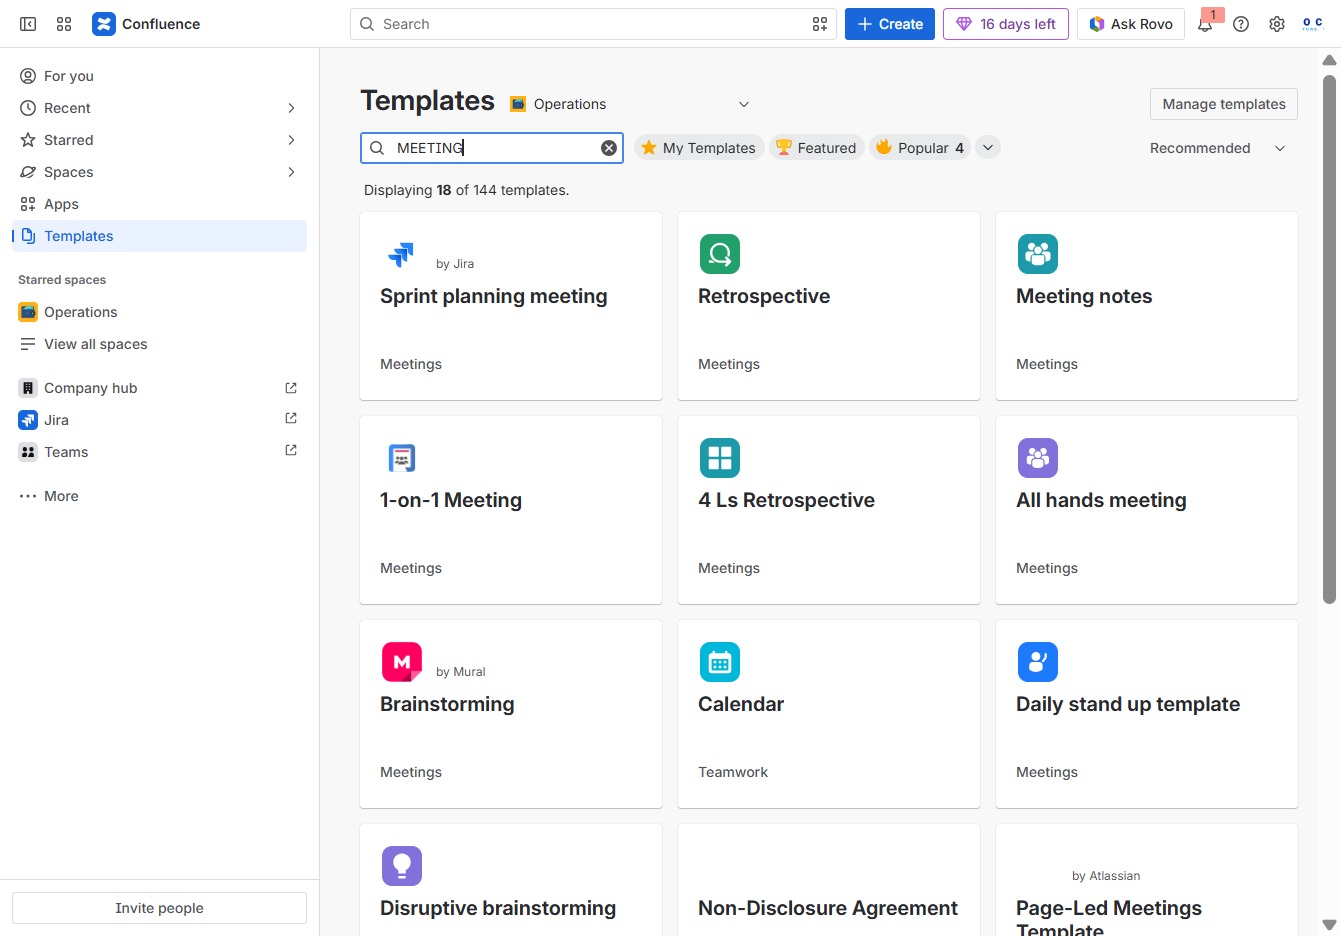Expand the Spaces submenu arrow
The width and height of the screenshot is (1341, 936).
point(291,172)
